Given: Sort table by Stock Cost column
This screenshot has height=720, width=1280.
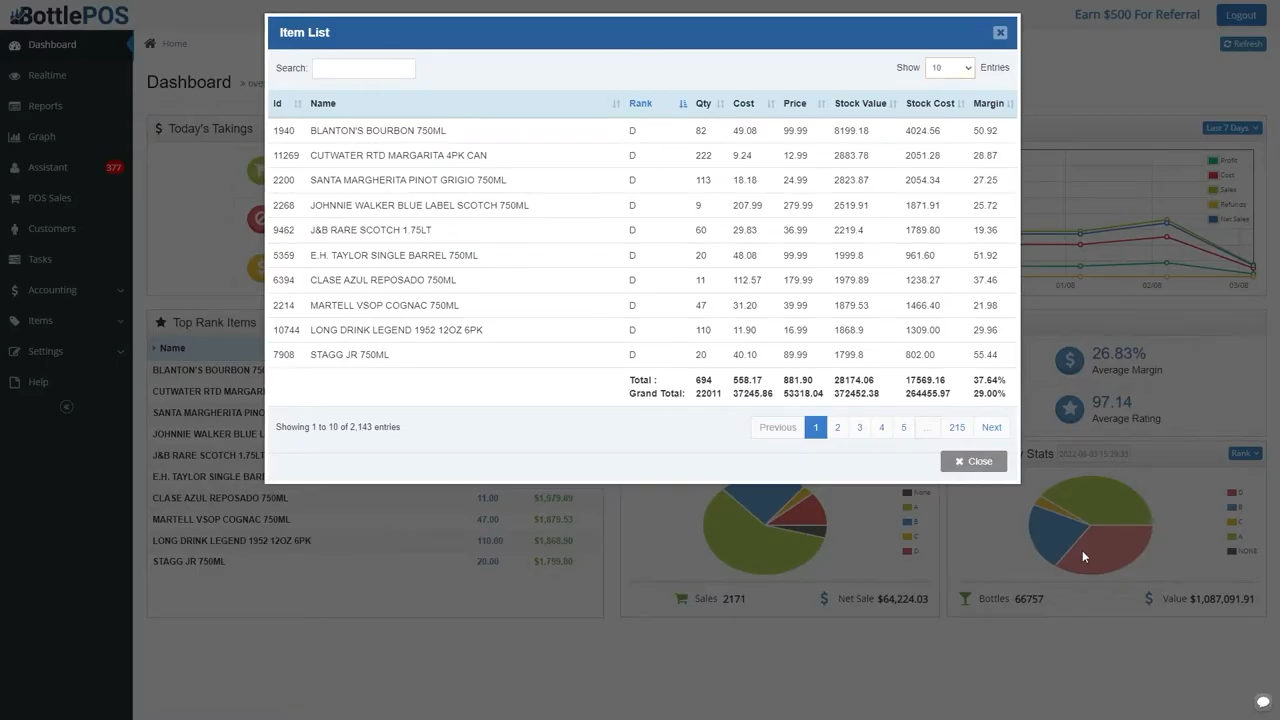Looking at the screenshot, I should (x=934, y=104).
